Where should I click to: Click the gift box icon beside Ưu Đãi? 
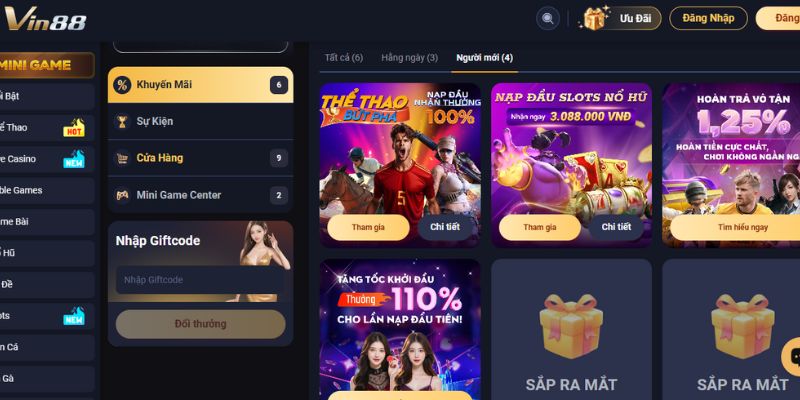pyautogui.click(x=595, y=18)
